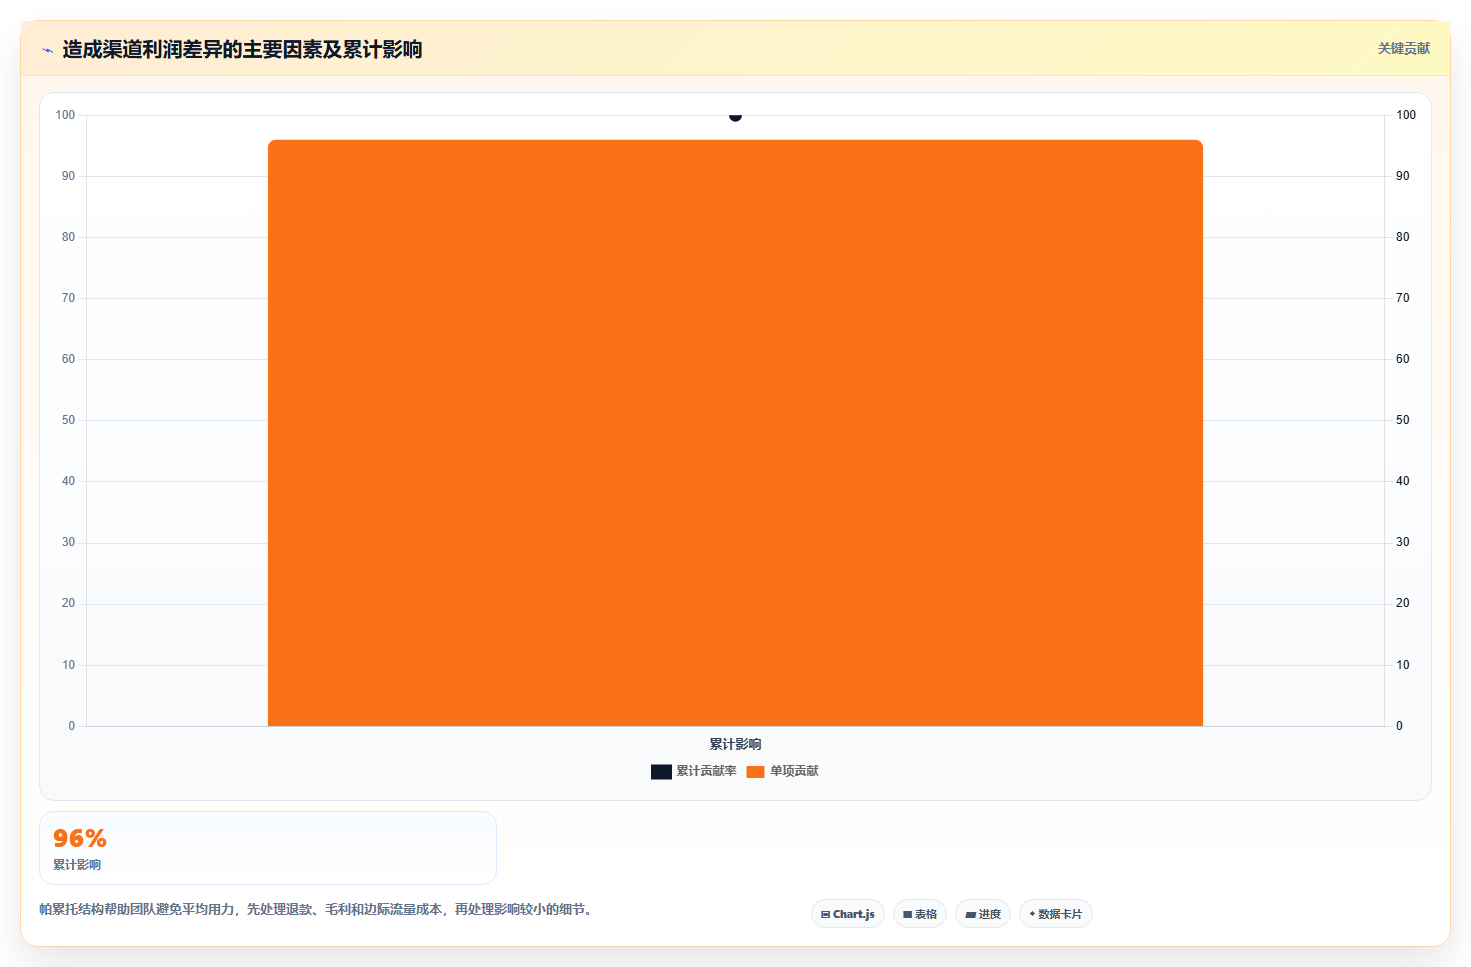The height and width of the screenshot is (967, 1471).
Task: Click the dark 累计贡献率 legend color box
Action: pyautogui.click(x=661, y=771)
